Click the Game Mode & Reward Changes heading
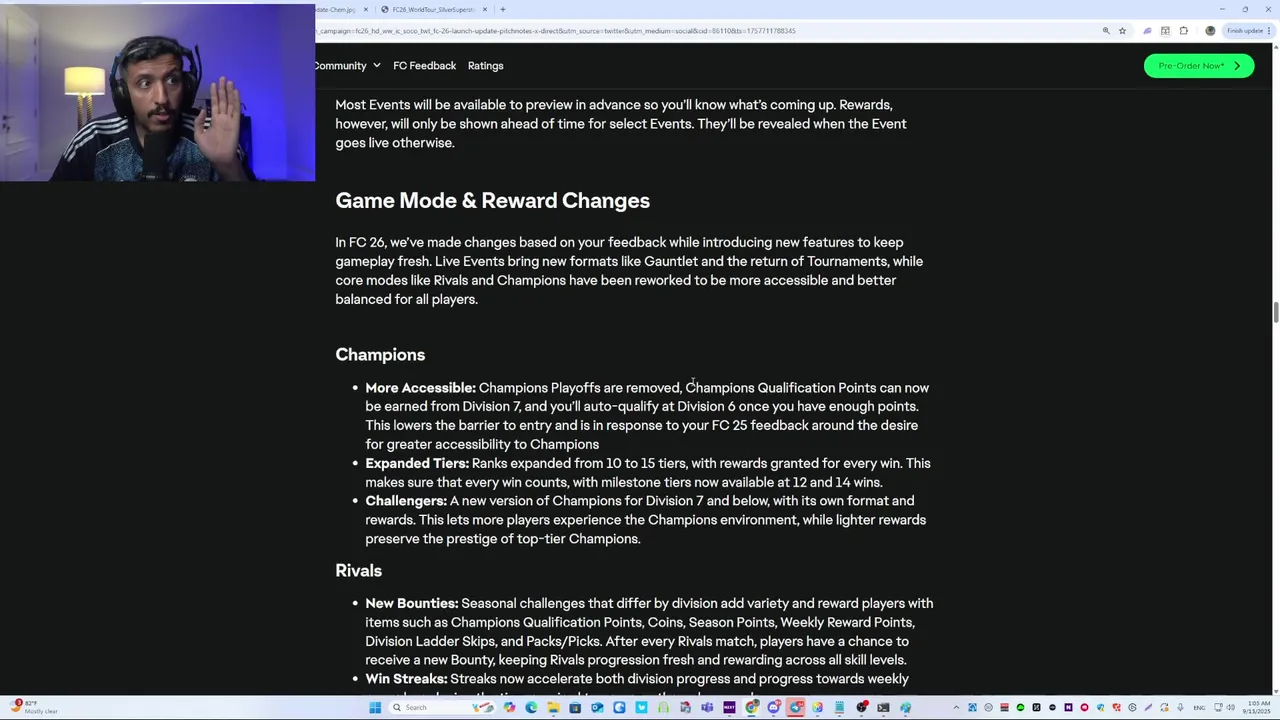The width and height of the screenshot is (1280, 720). point(492,201)
